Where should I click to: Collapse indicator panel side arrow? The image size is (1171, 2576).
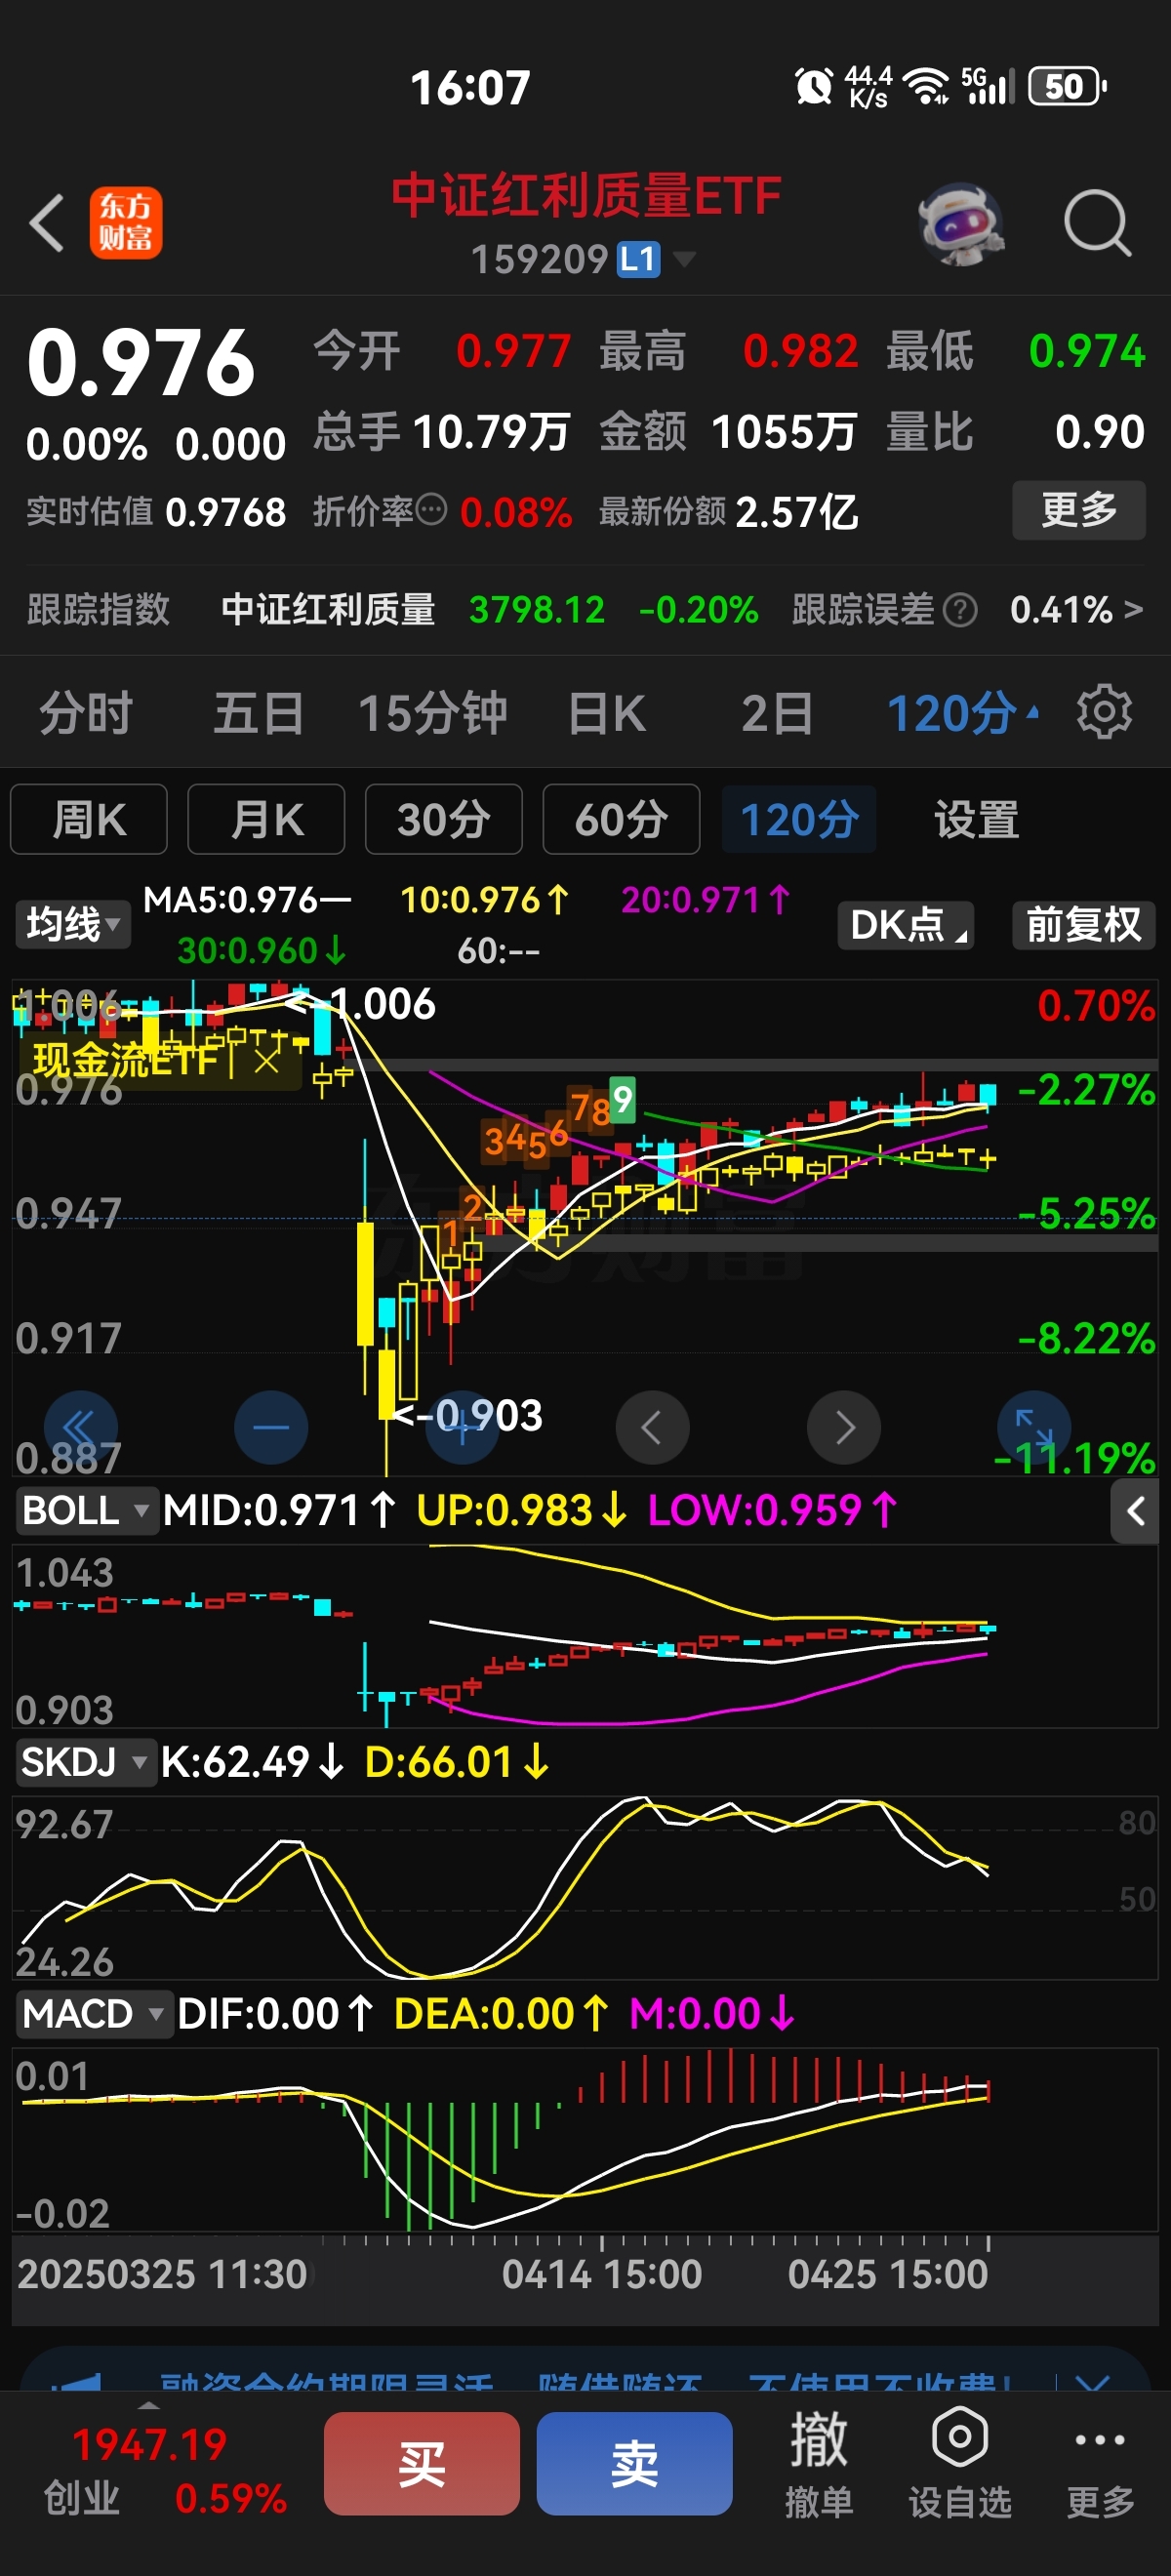[x=1135, y=1511]
